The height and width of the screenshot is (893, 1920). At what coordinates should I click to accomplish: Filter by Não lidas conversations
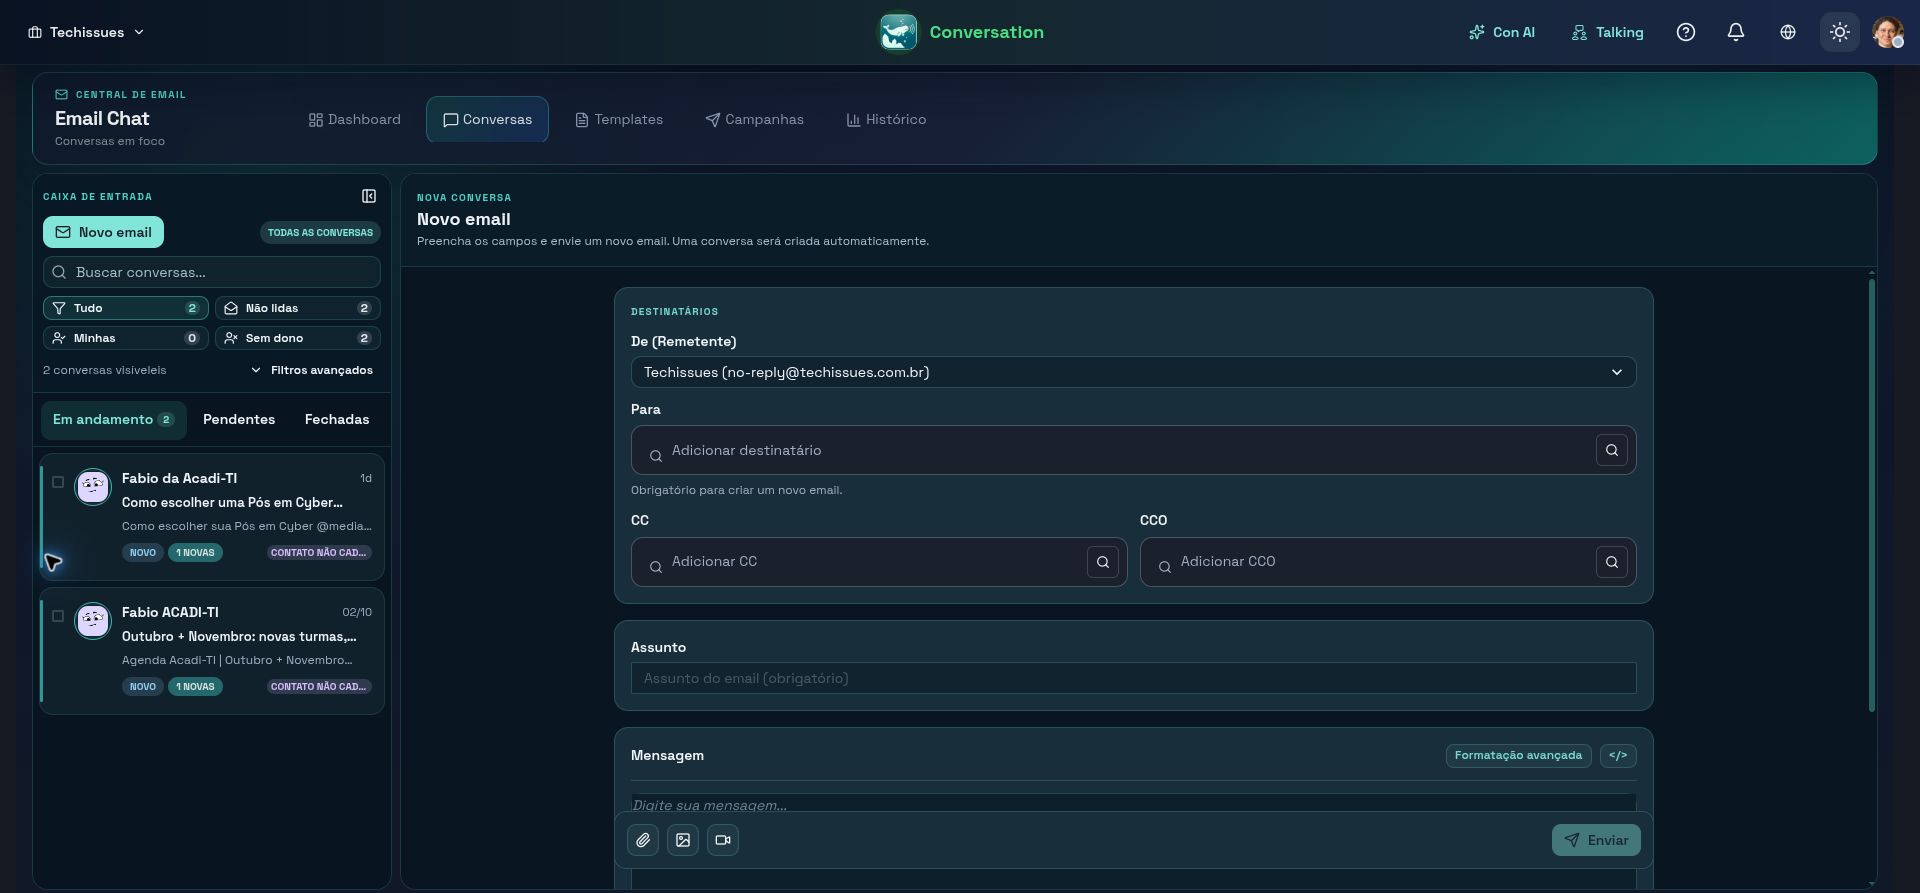(298, 308)
